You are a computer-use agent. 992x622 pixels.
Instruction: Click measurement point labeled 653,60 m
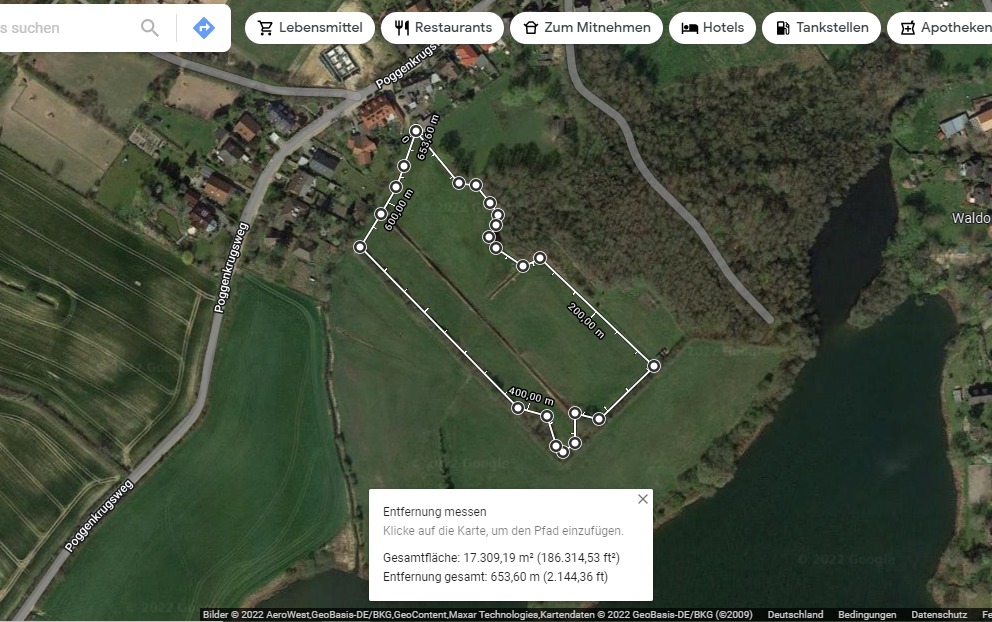[x=416, y=131]
